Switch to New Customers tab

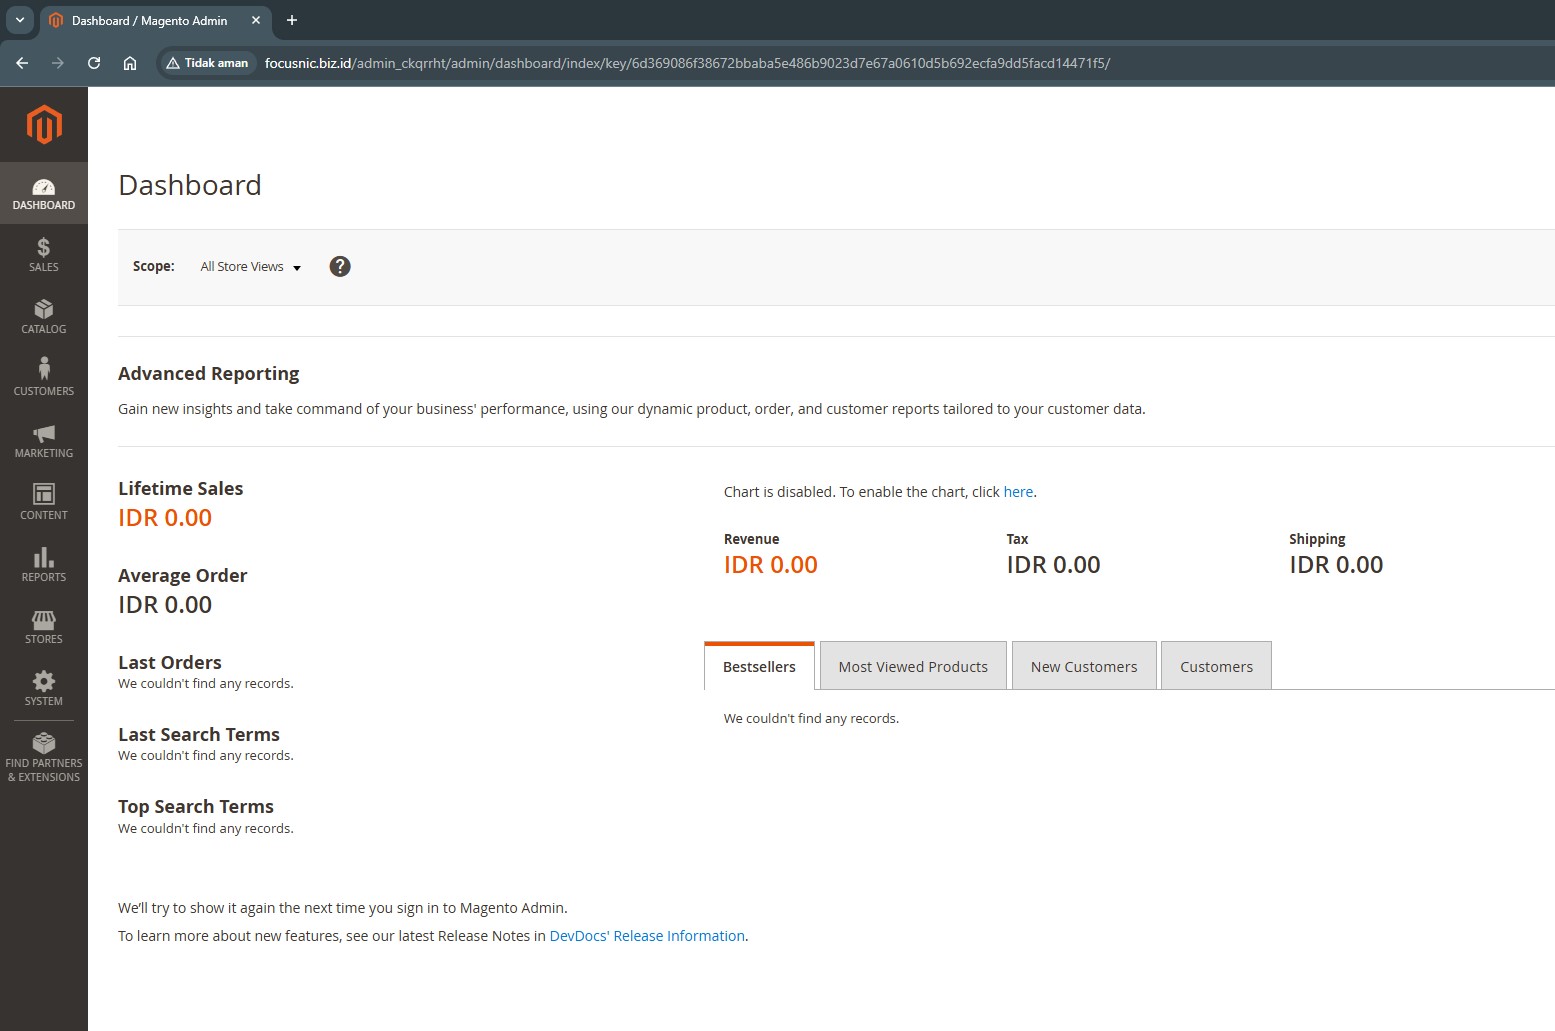1084,666
